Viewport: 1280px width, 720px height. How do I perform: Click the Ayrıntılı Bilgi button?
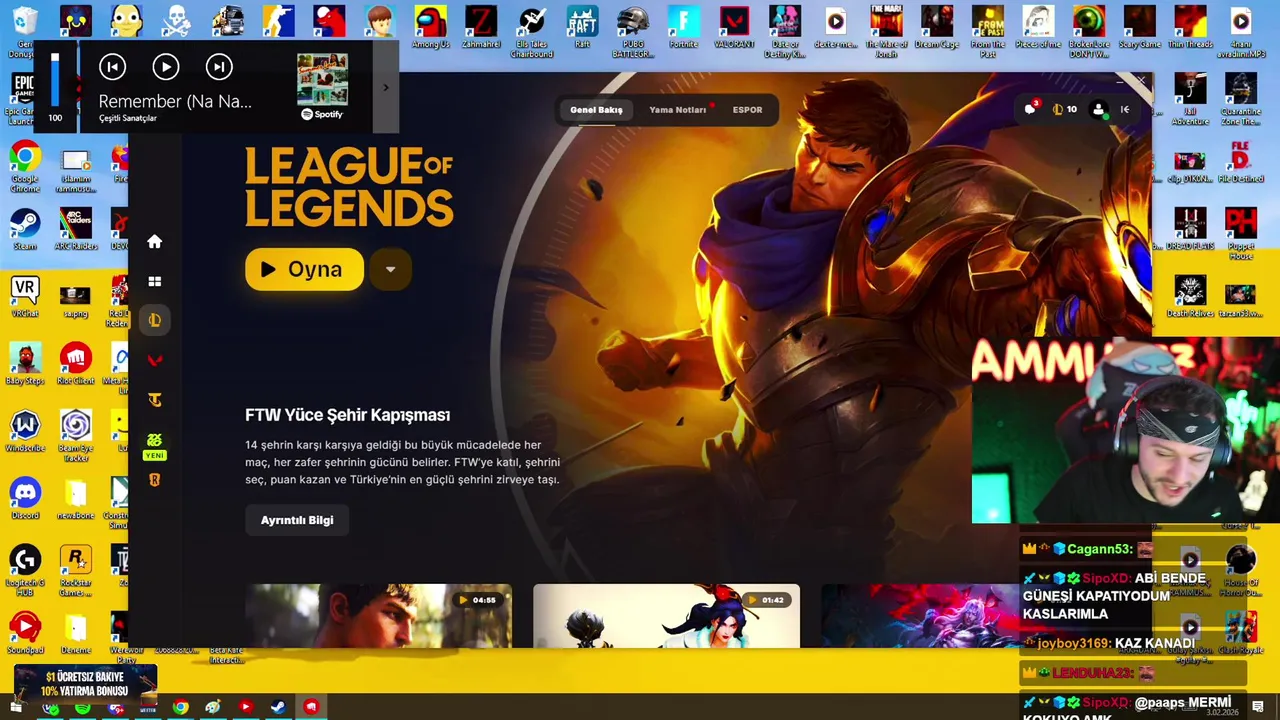297,520
